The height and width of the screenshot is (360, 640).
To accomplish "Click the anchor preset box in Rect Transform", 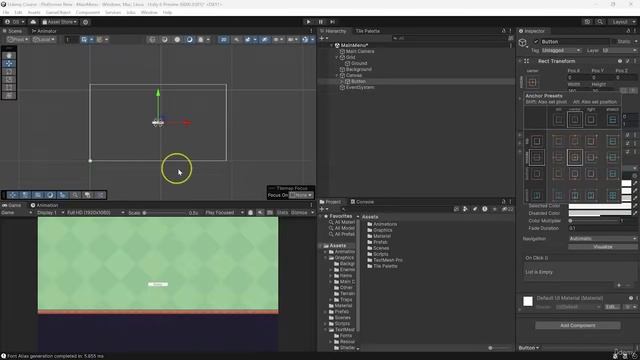I will click(533, 82).
